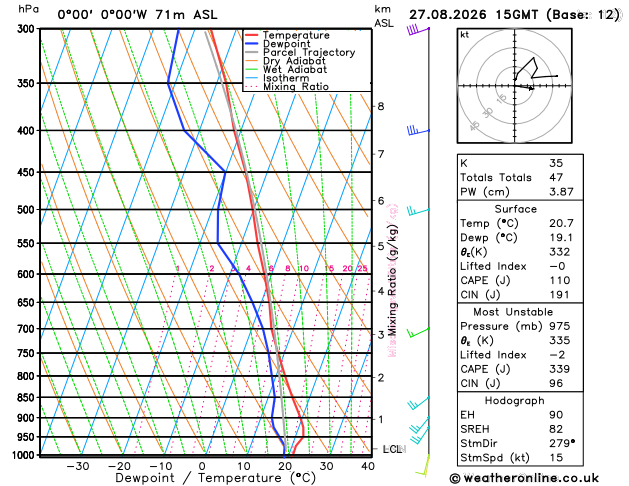Click the 1 km altitude label
The width and height of the screenshot is (629, 486).
381,419
